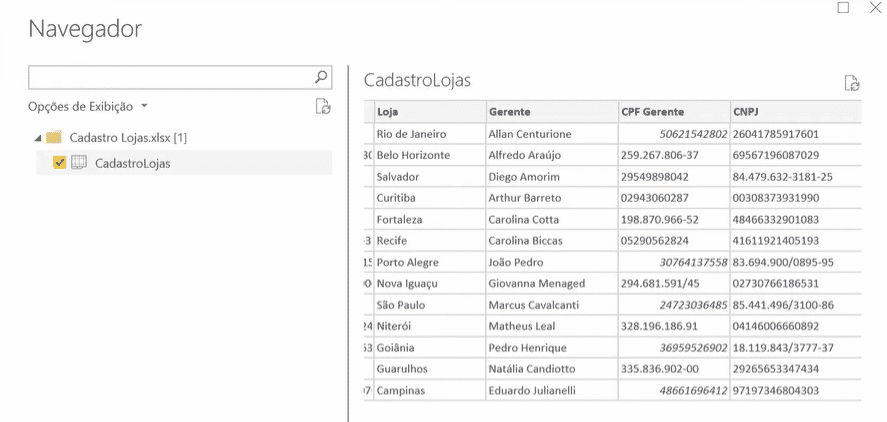
Task: Click the Rio de Janeiro cell
Action: [x=430, y=134]
